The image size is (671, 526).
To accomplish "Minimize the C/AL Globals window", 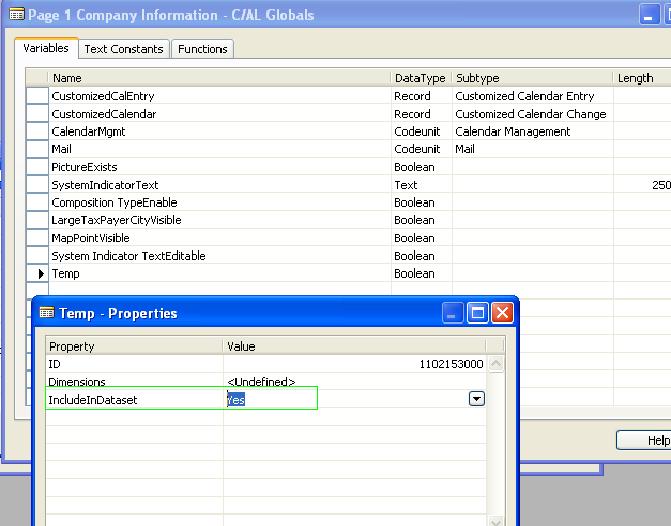I will (x=649, y=15).
